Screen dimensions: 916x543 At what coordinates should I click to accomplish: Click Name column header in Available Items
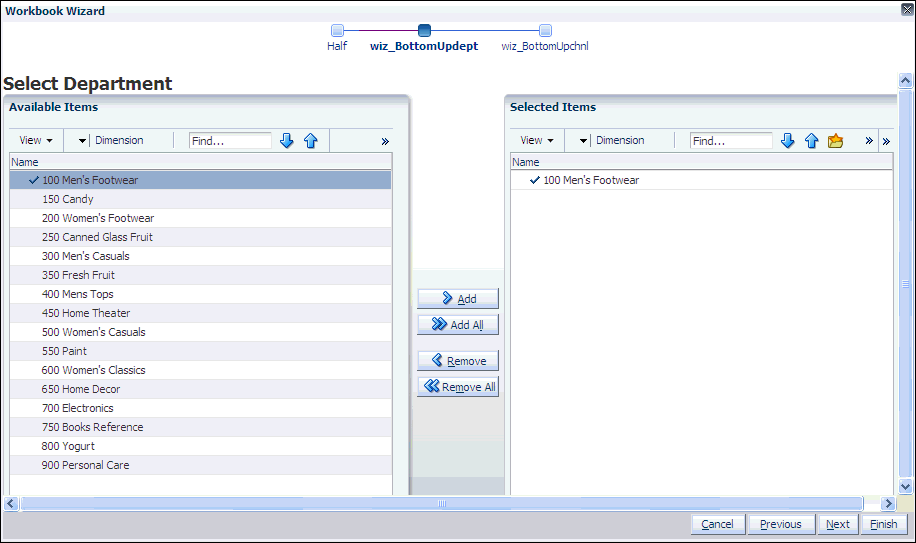[x=200, y=162]
